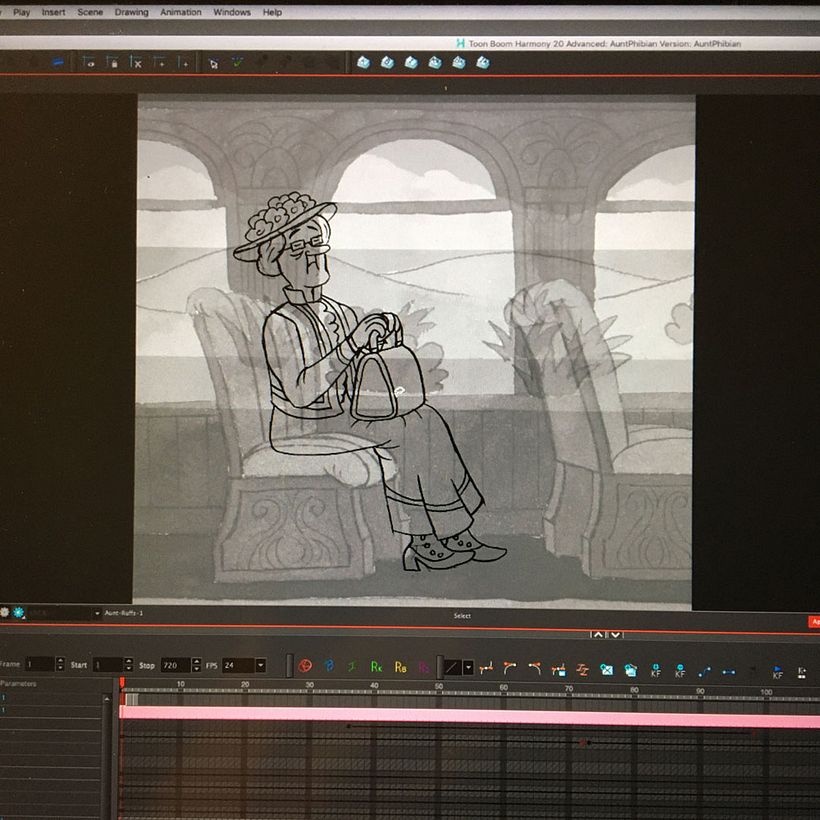
Task: Click the right bezier curve handle icon
Action: [534, 668]
